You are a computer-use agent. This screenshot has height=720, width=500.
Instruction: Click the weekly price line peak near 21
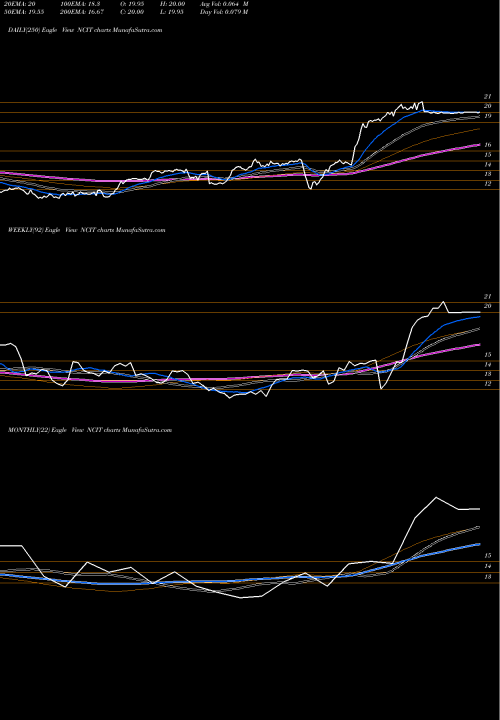click(443, 302)
